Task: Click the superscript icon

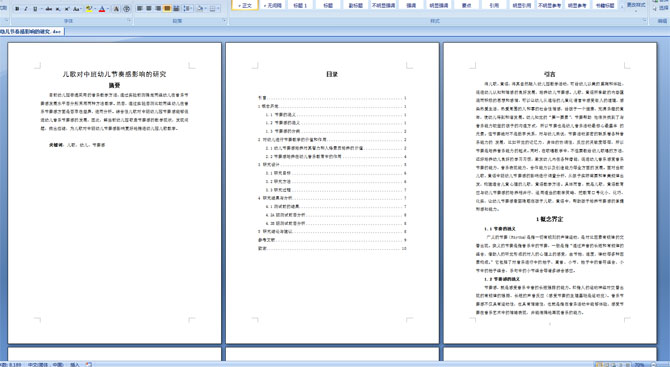Action: coord(67,9)
